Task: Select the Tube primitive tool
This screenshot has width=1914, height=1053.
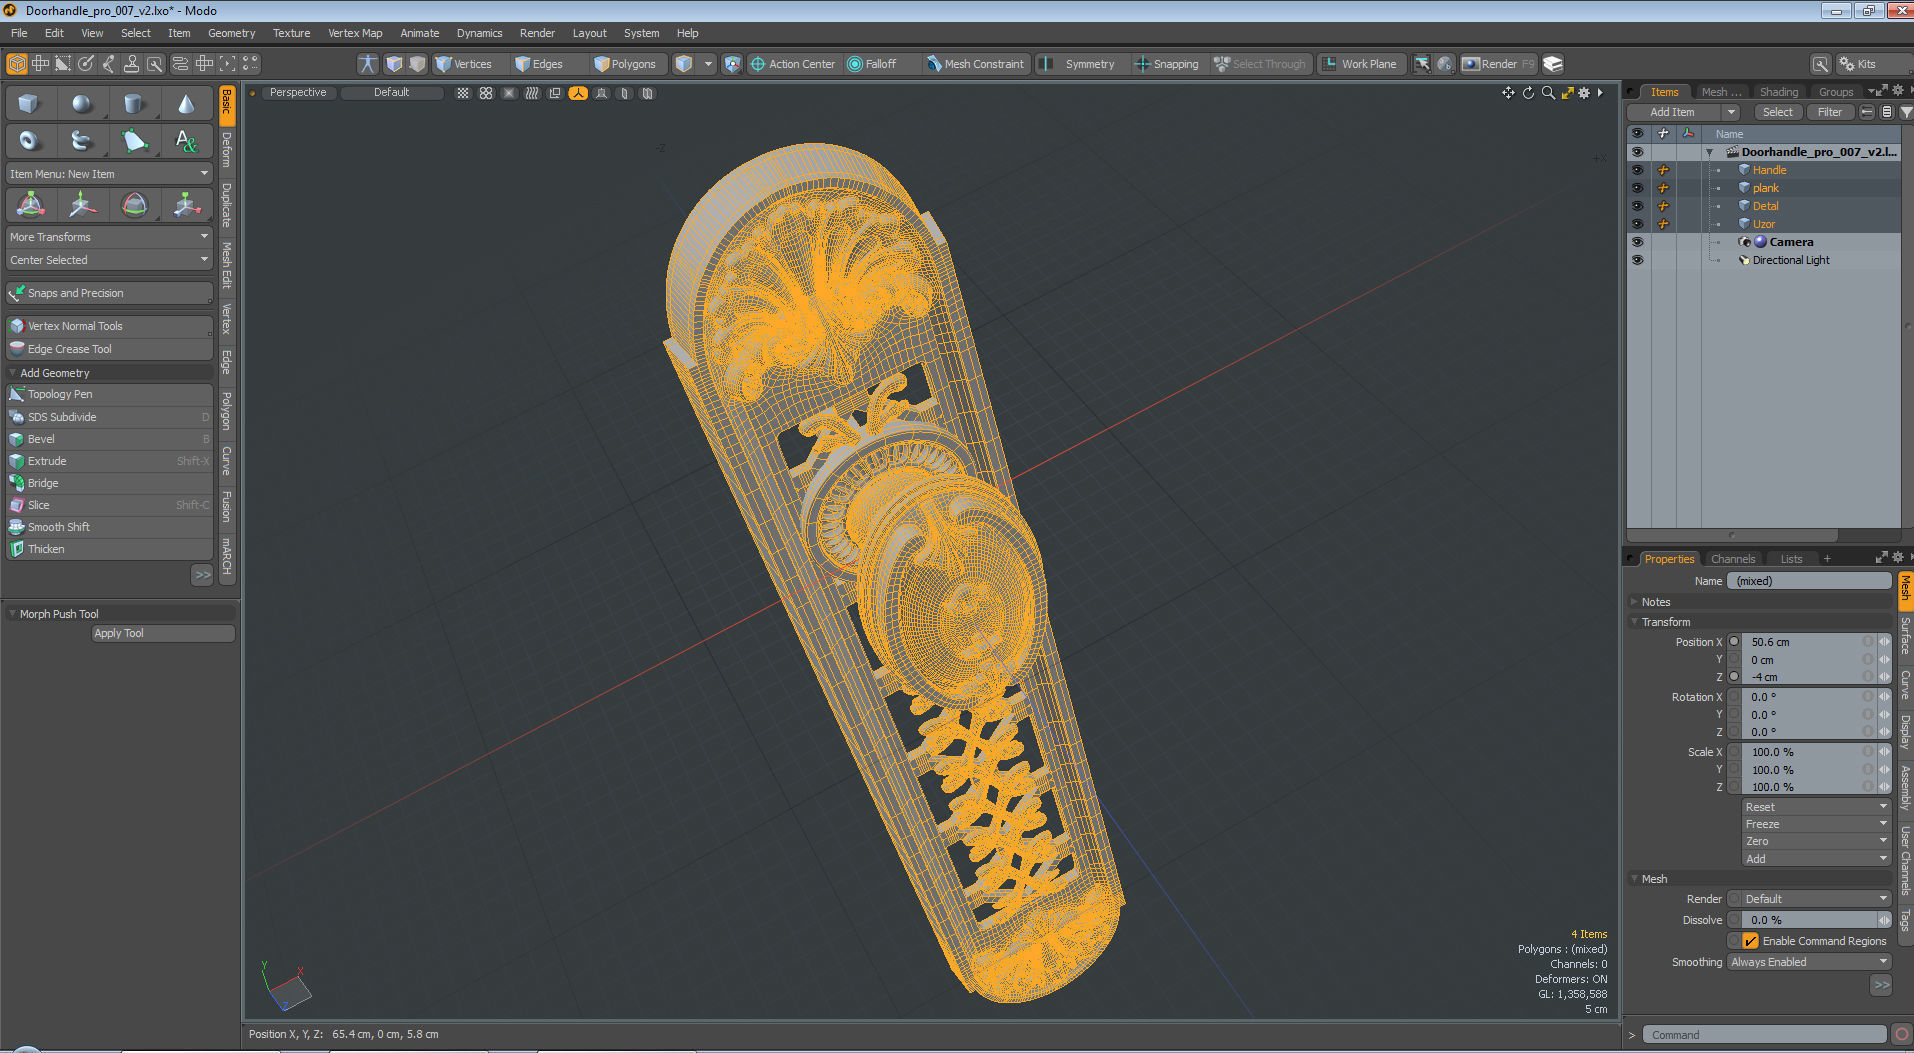Action: coord(82,141)
